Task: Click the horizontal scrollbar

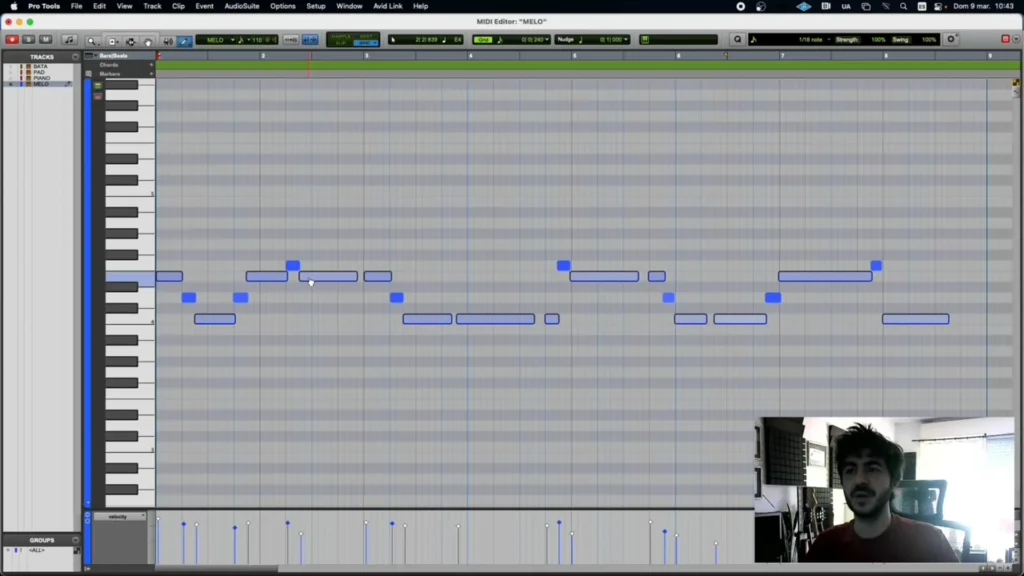Action: coord(217,569)
